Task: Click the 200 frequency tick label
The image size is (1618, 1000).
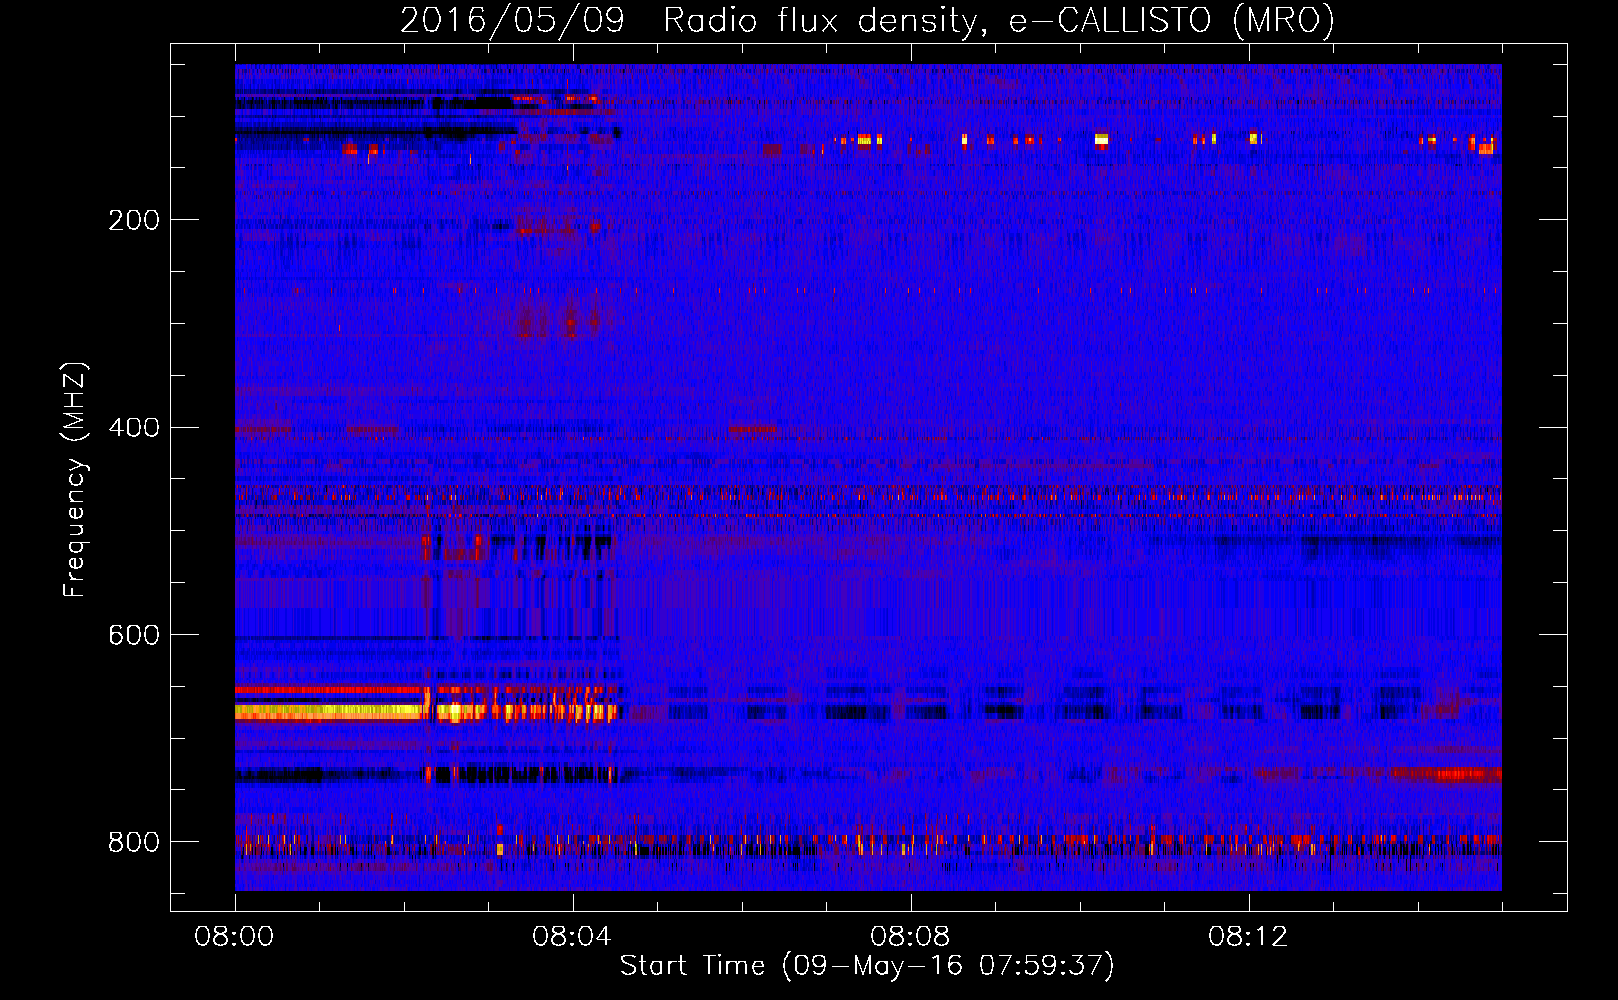Action: pos(134,220)
